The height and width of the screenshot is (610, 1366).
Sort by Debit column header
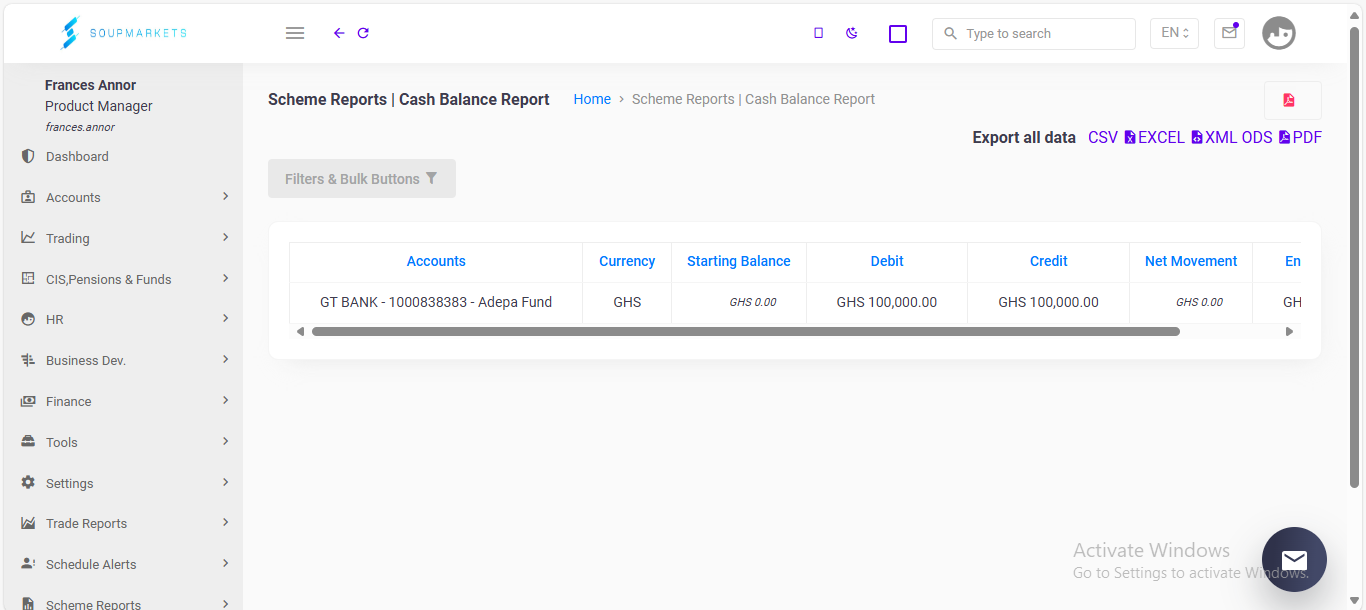click(x=887, y=261)
